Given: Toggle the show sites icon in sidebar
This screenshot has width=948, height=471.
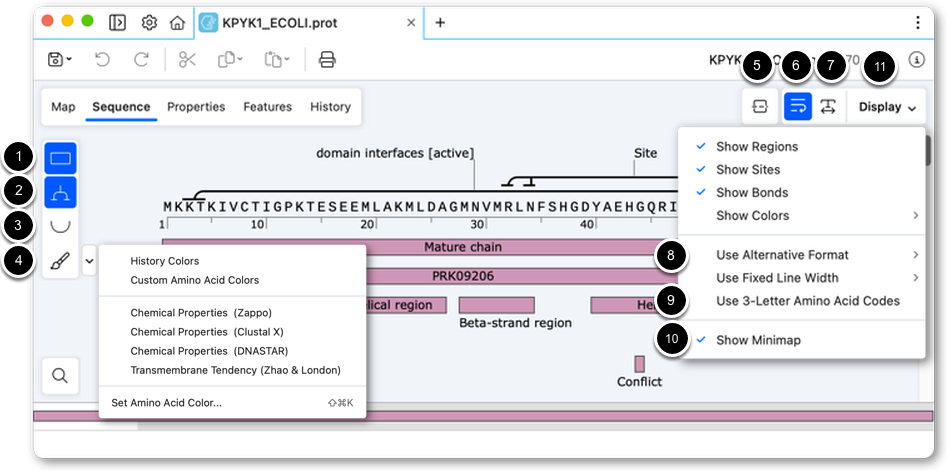Looking at the screenshot, I should click(60, 193).
